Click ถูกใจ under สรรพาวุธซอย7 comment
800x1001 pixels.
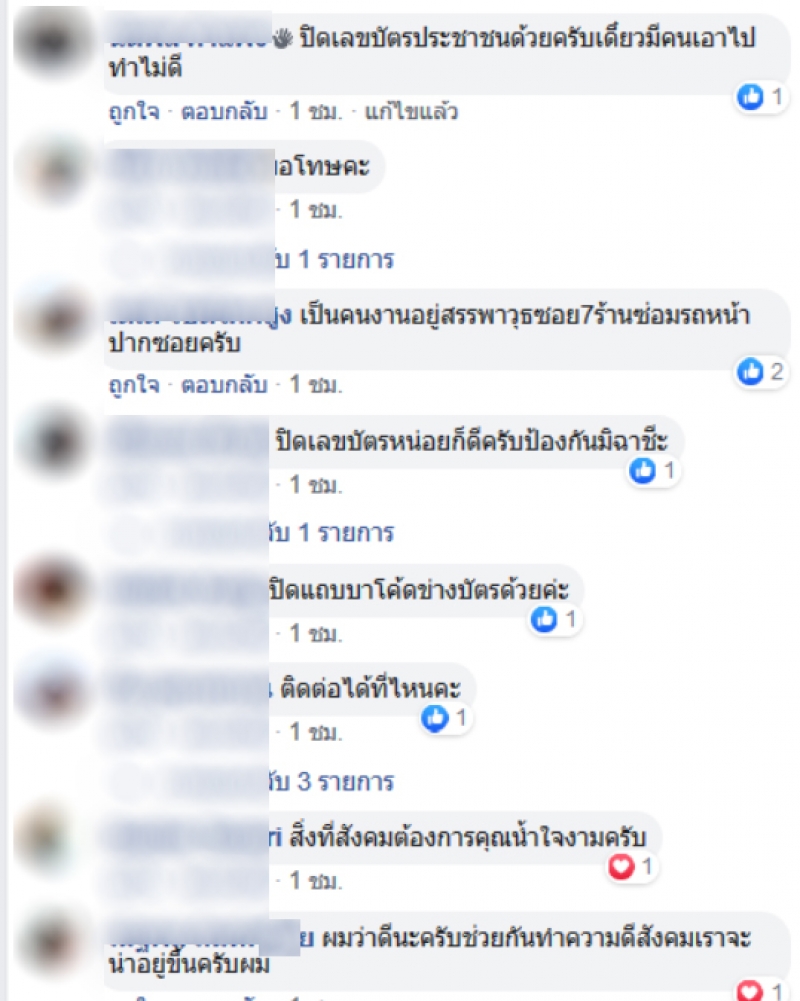point(134,385)
